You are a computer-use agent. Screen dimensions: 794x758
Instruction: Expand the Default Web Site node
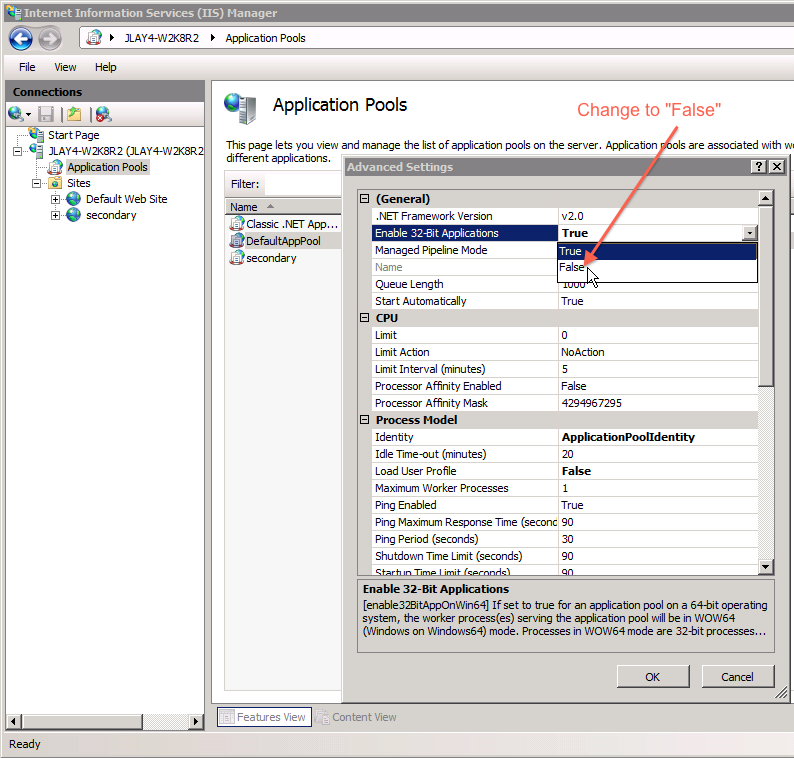click(55, 200)
